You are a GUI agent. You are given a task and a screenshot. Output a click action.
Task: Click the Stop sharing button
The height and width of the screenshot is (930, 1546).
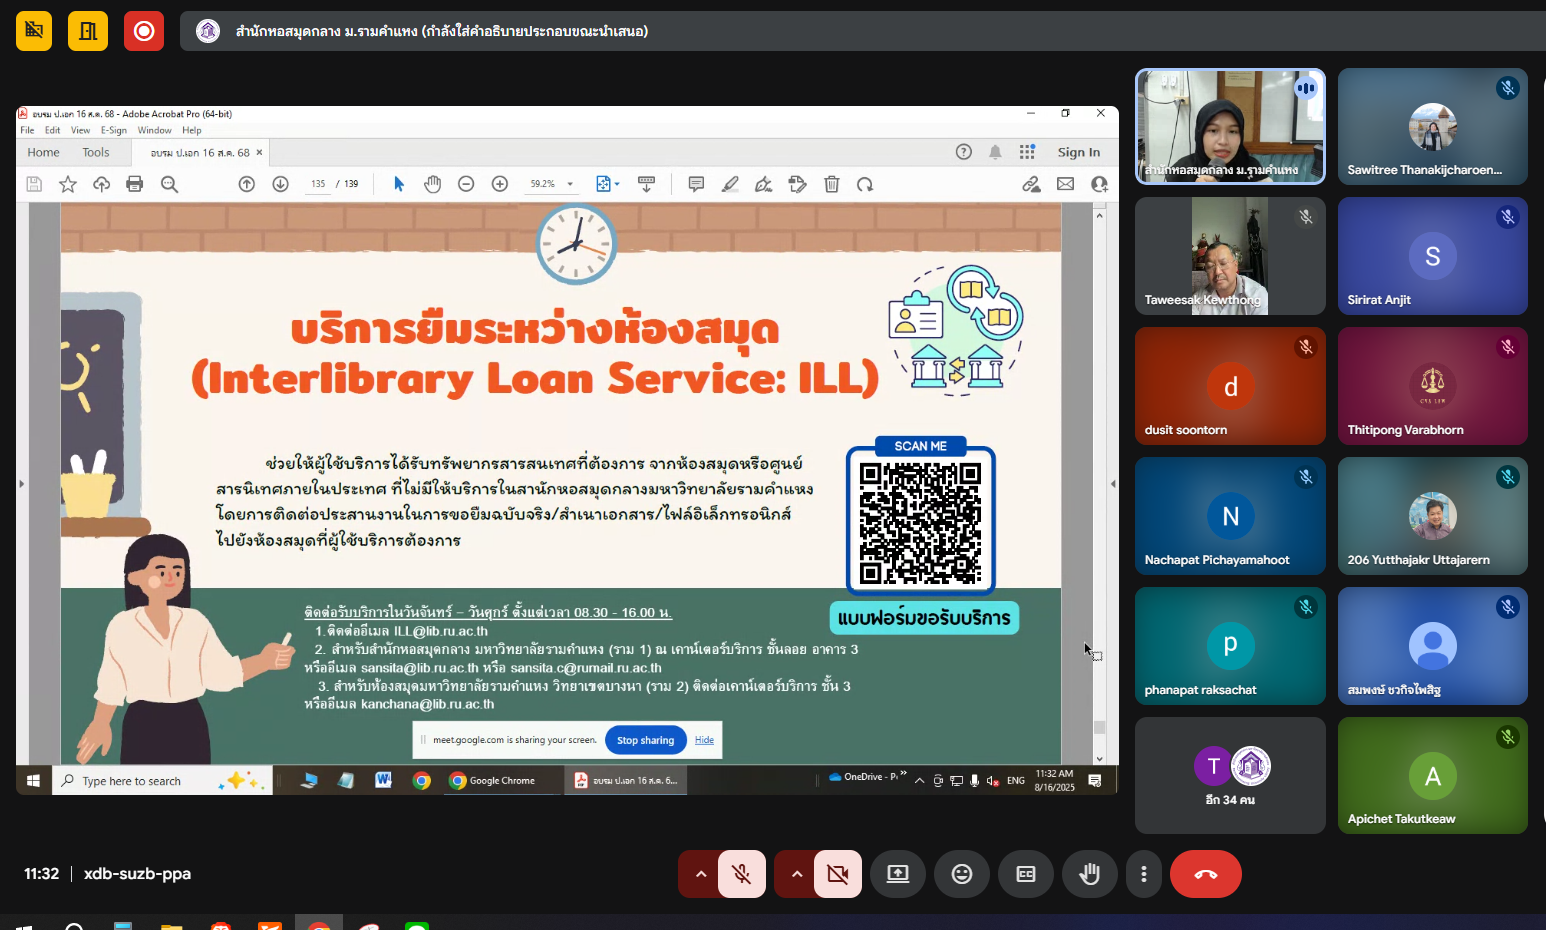(x=645, y=740)
